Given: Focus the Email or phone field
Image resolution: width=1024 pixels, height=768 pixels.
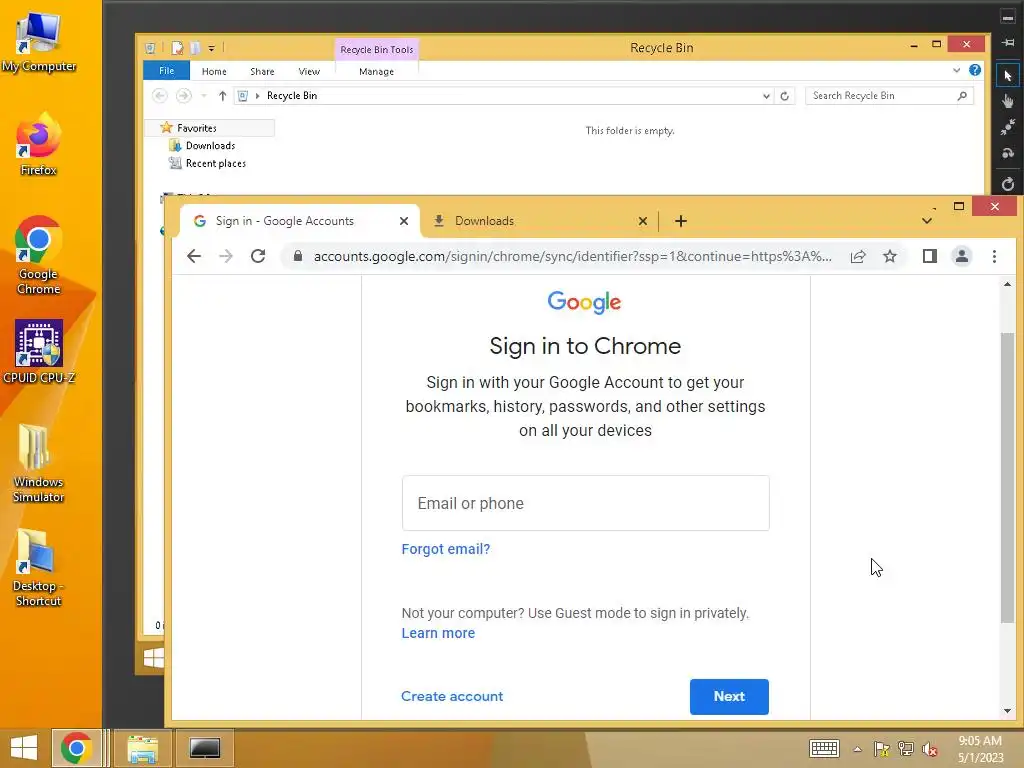Looking at the screenshot, I should click(x=585, y=503).
